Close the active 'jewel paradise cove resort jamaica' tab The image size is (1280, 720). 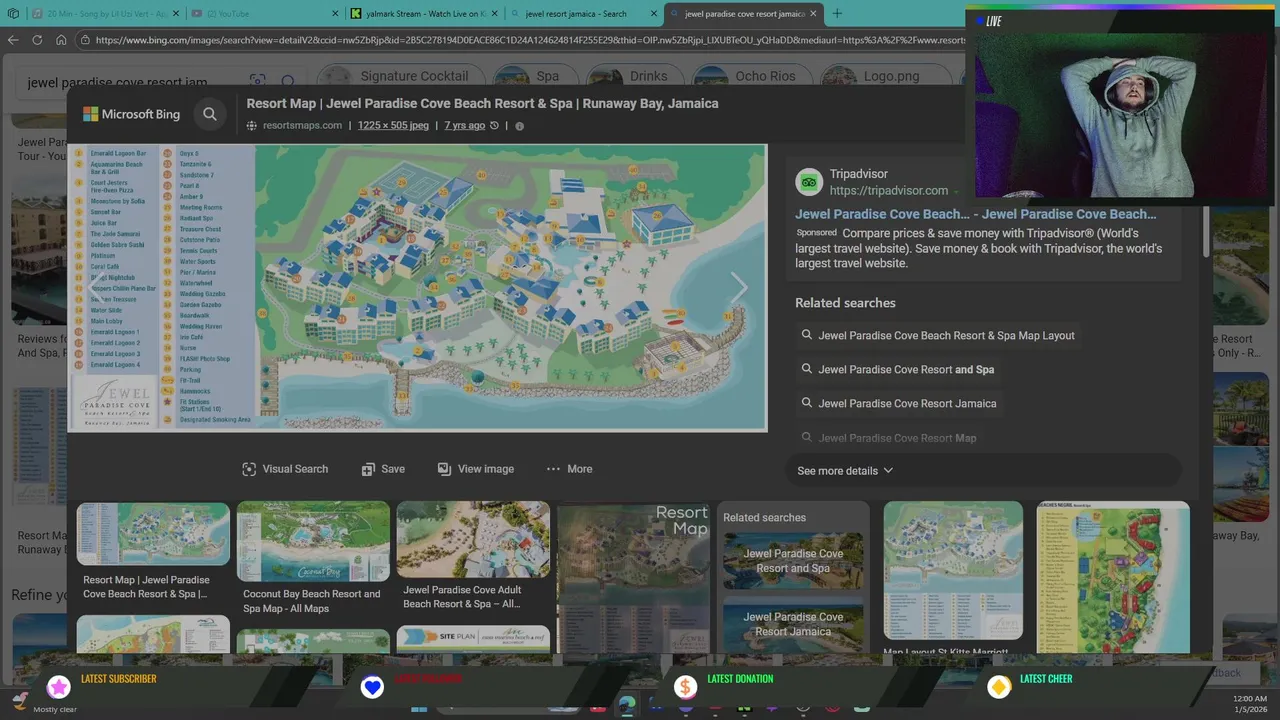813,14
